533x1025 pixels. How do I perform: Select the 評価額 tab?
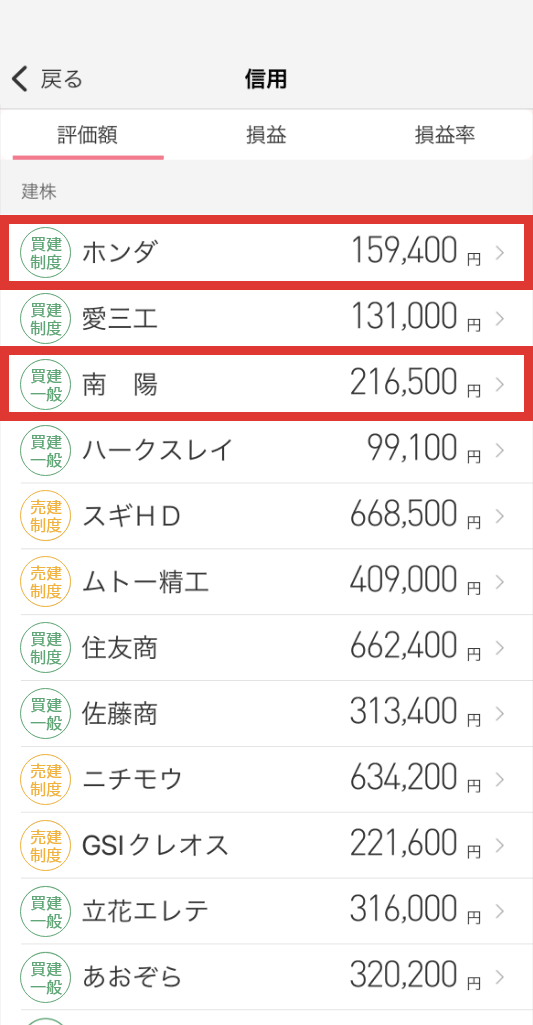click(88, 135)
